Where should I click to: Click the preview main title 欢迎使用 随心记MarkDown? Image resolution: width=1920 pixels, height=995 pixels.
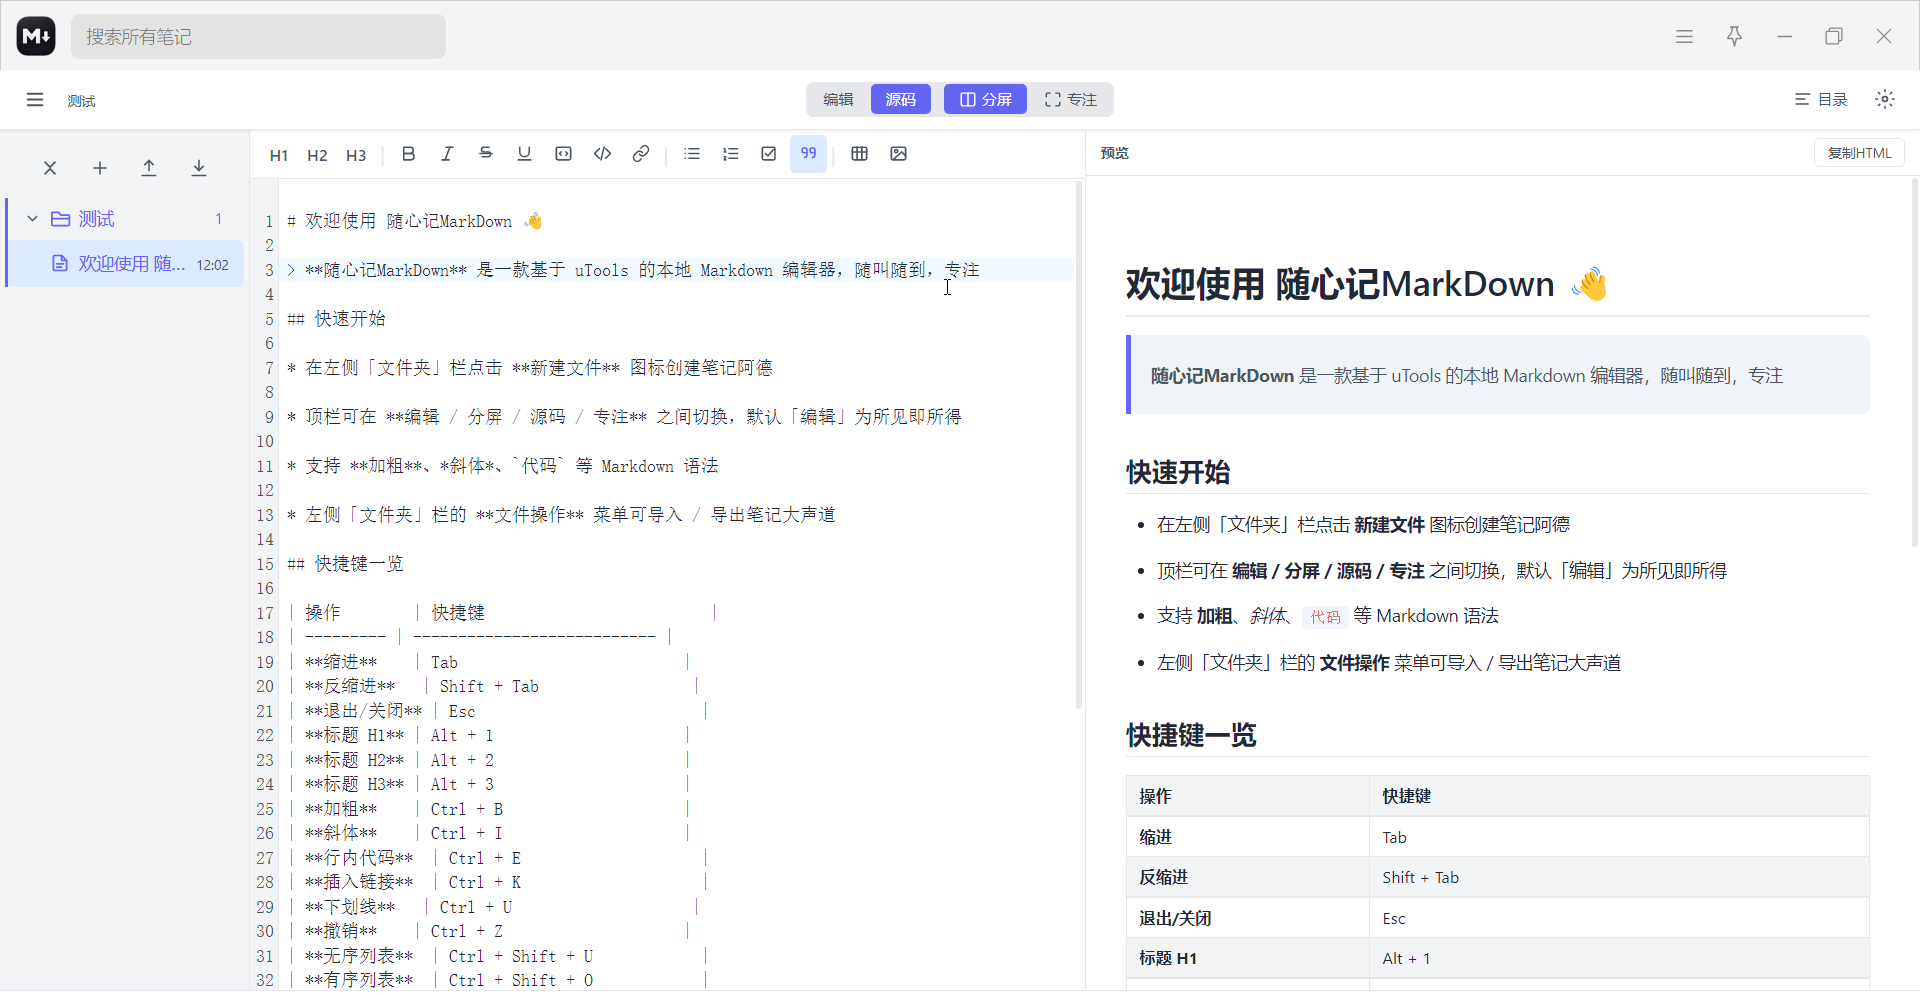tap(1366, 284)
